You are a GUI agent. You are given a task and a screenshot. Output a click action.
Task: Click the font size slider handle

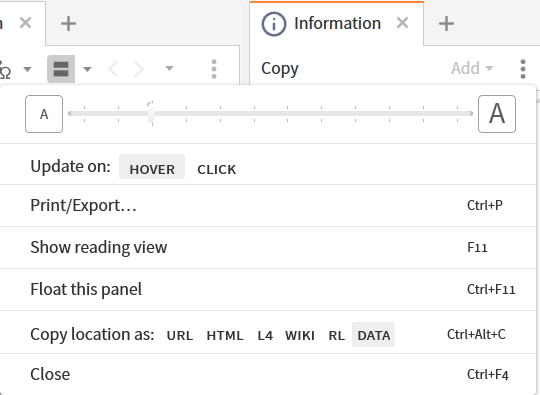pos(151,114)
